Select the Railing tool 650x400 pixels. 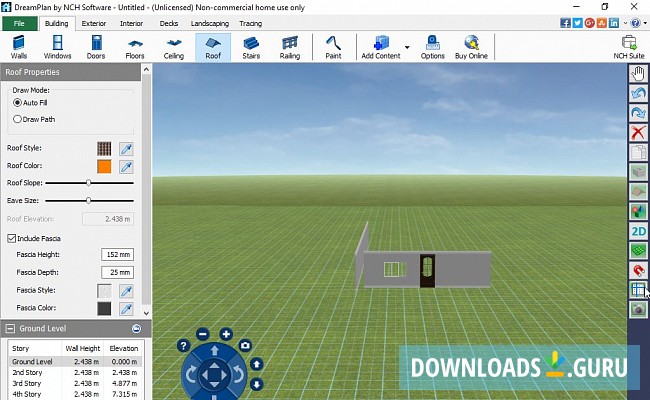(290, 47)
